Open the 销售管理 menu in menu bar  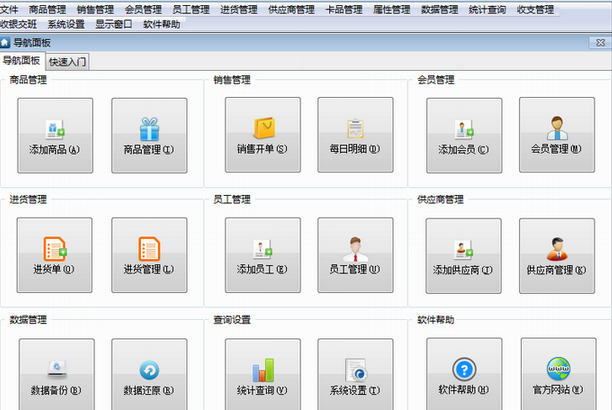pos(95,9)
